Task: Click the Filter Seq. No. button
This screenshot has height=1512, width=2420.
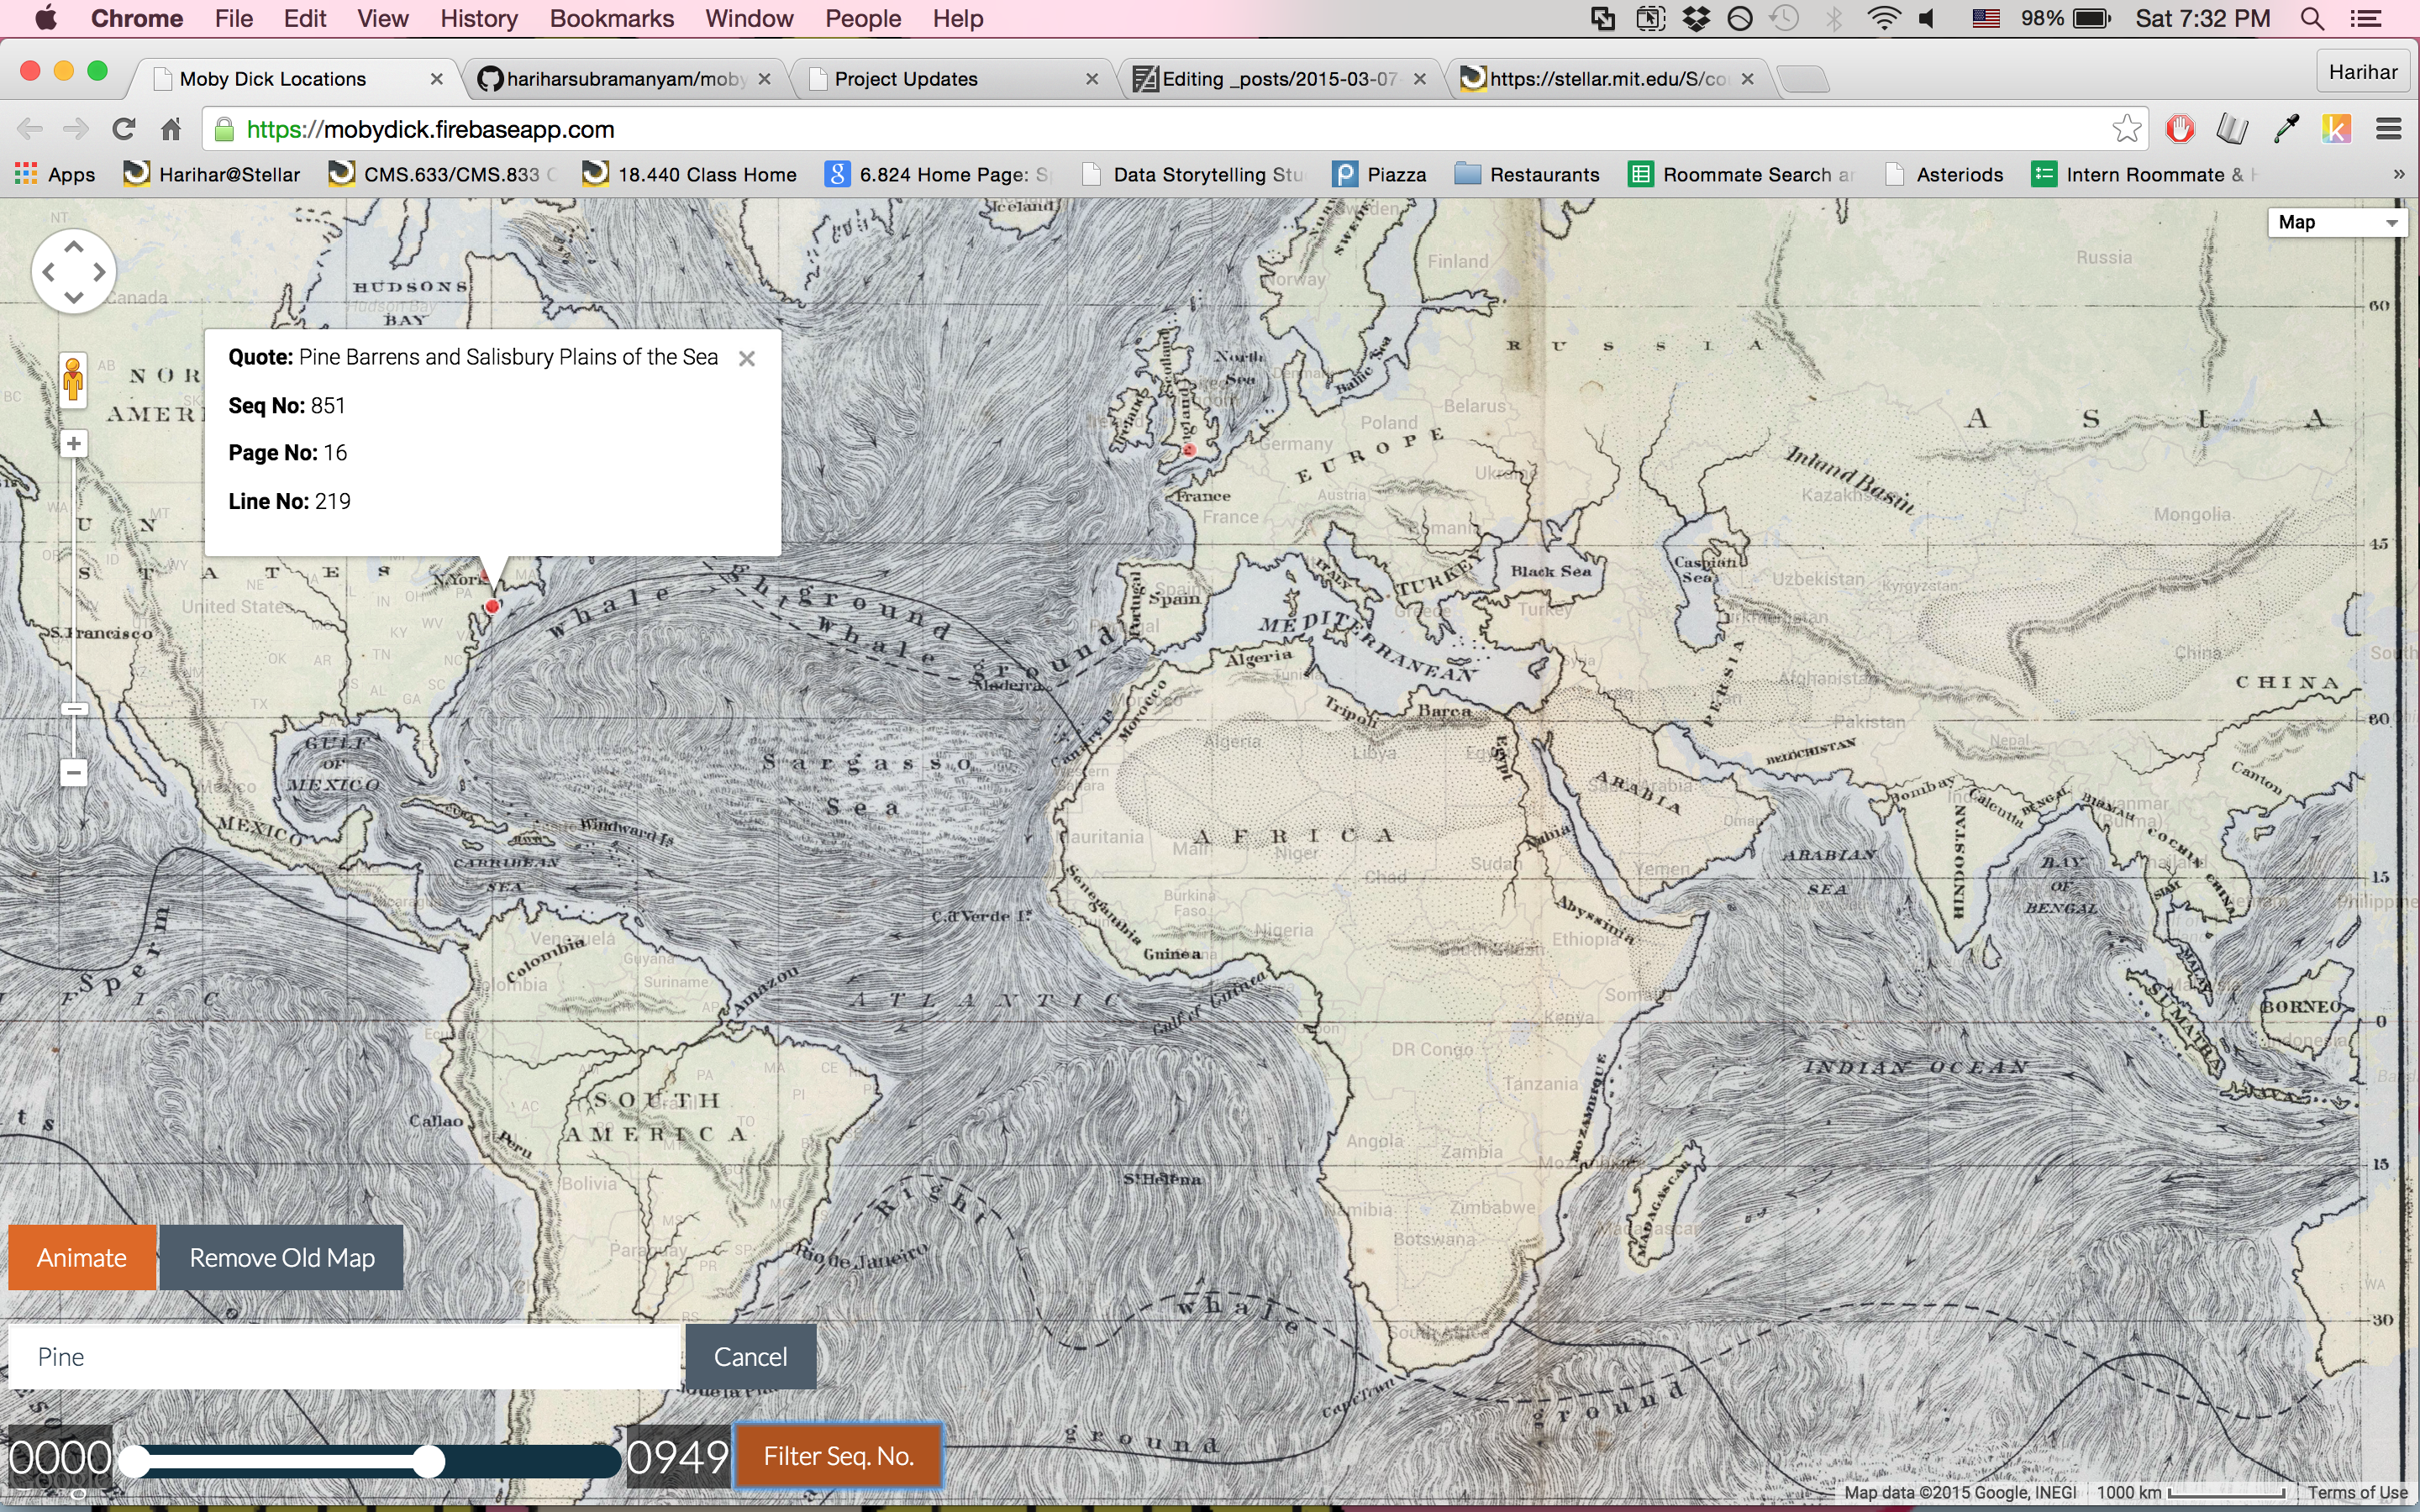Action: pyautogui.click(x=838, y=1455)
